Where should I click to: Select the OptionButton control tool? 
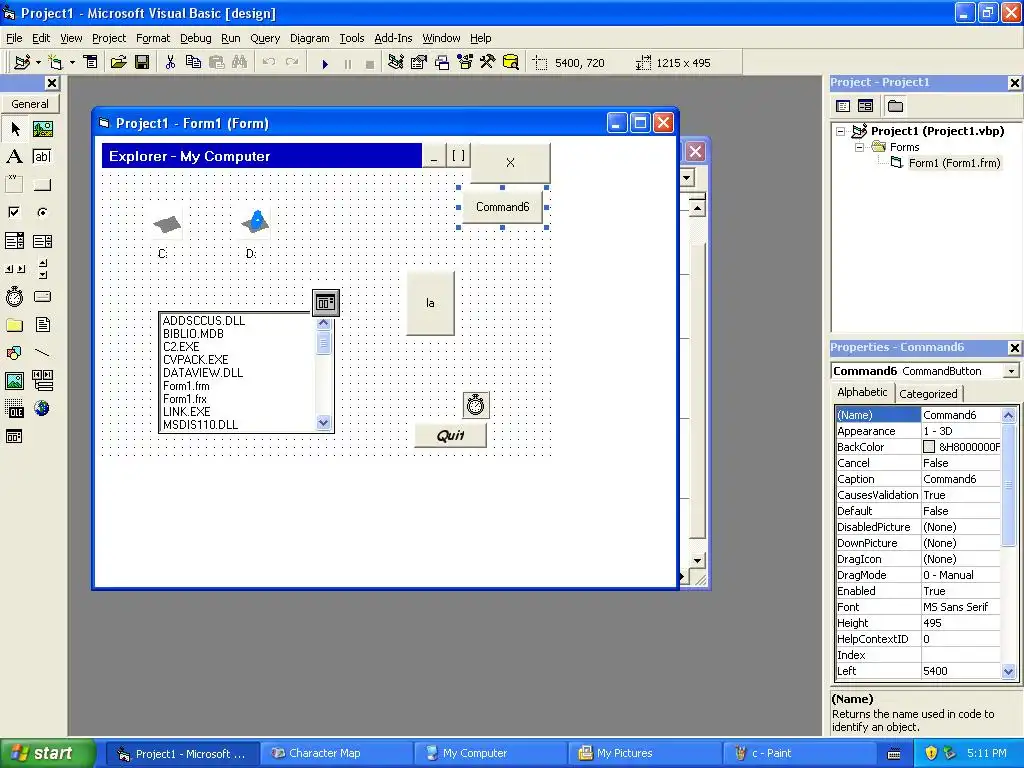(x=42, y=213)
